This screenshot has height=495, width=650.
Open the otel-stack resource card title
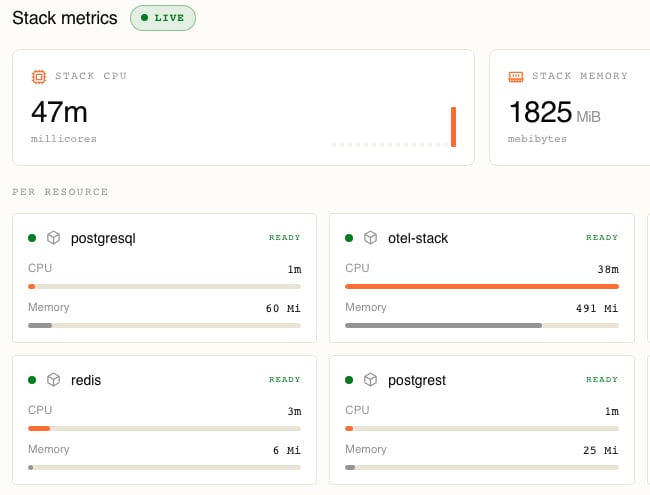pos(418,238)
